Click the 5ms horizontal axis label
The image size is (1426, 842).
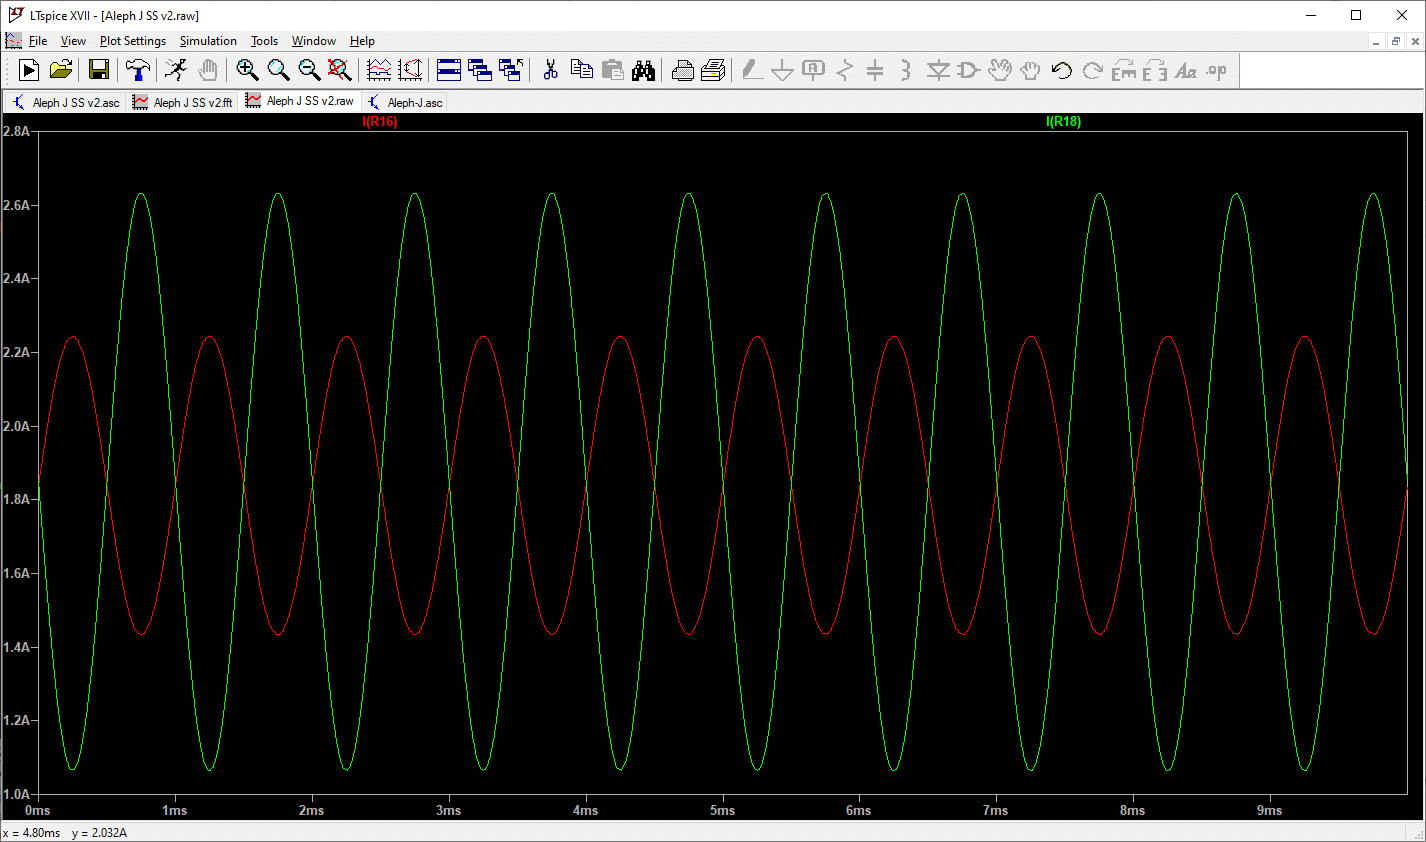[722, 810]
